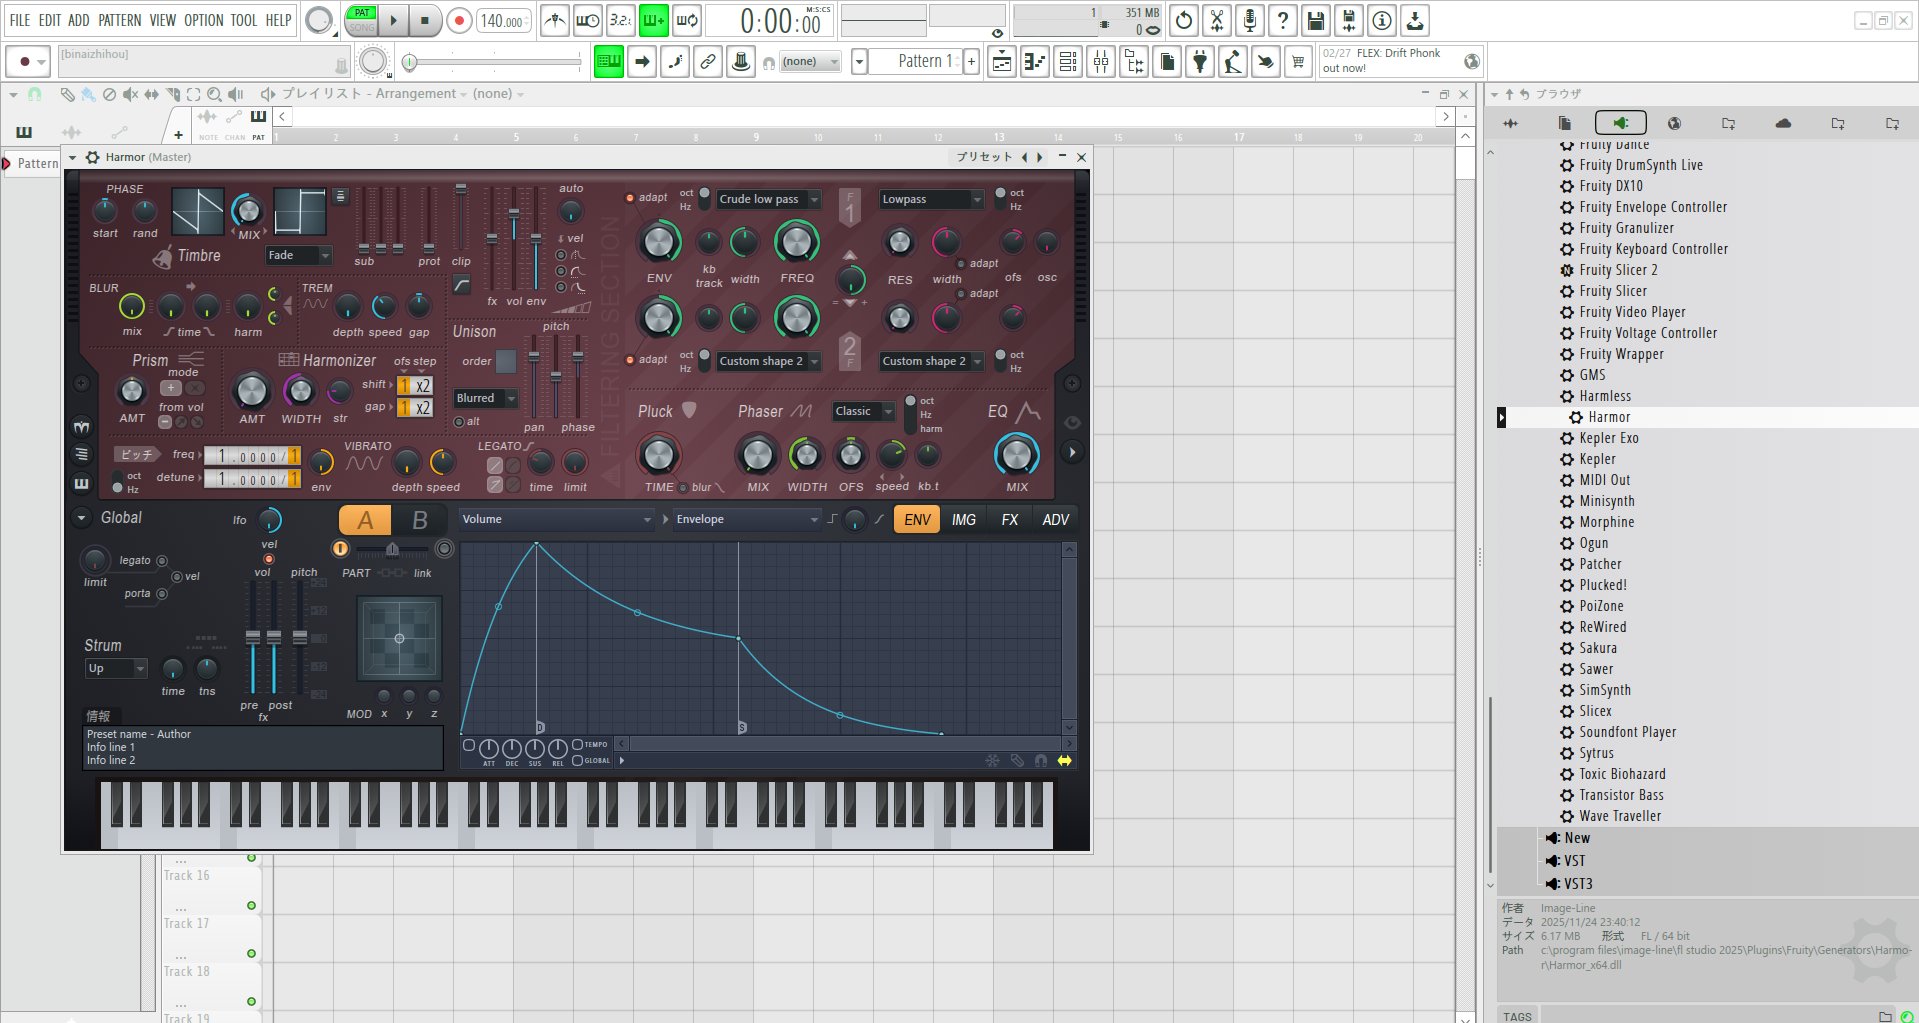Screen dimensions: 1919x1023
Task: Click the Record button in transport
Action: pyautogui.click(x=459, y=20)
